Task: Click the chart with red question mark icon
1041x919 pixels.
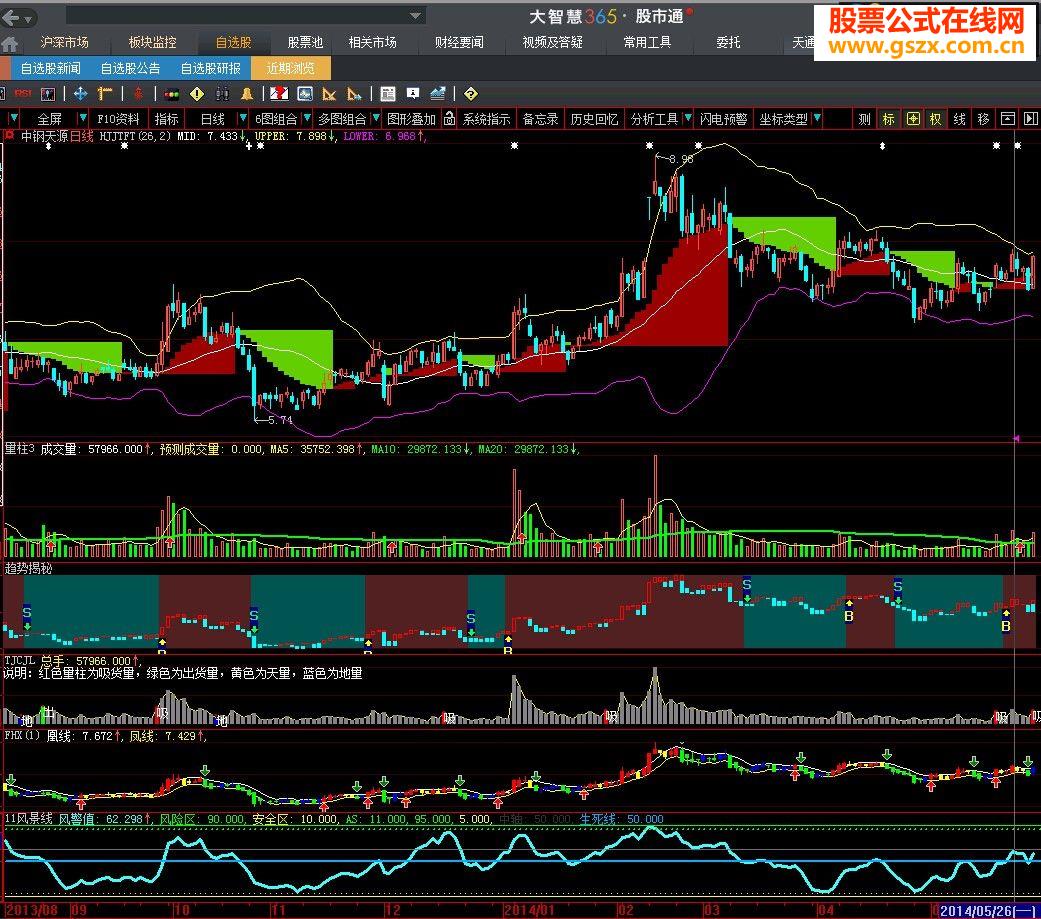Action: pos(279,94)
